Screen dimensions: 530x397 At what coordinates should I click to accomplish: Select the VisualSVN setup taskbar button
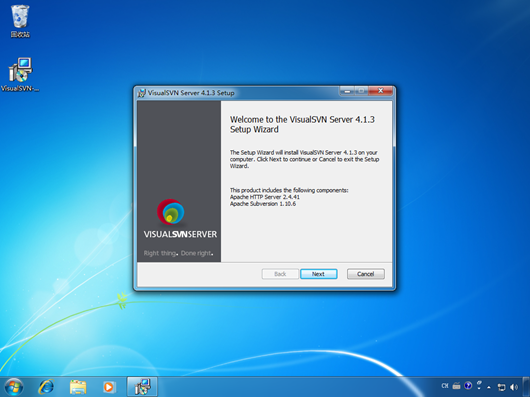coord(142,387)
